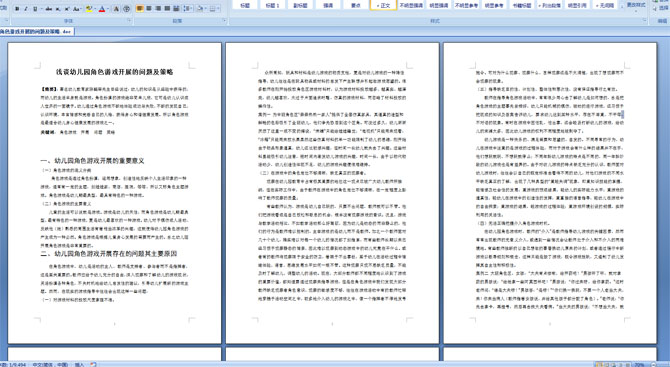Viewport: 670px width, 367px height.
Task: Toggle italic formatting in the ribbon
Action: coord(26,9)
